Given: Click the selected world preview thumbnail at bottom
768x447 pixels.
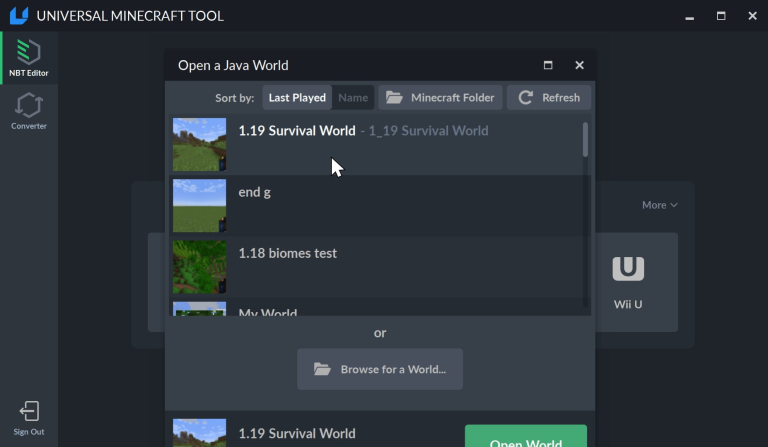Looking at the screenshot, I should (199, 433).
